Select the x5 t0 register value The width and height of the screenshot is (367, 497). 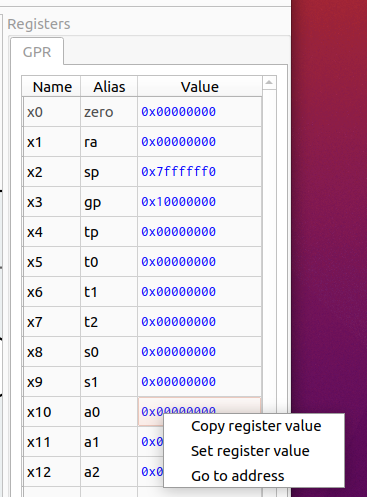[x=199, y=262]
